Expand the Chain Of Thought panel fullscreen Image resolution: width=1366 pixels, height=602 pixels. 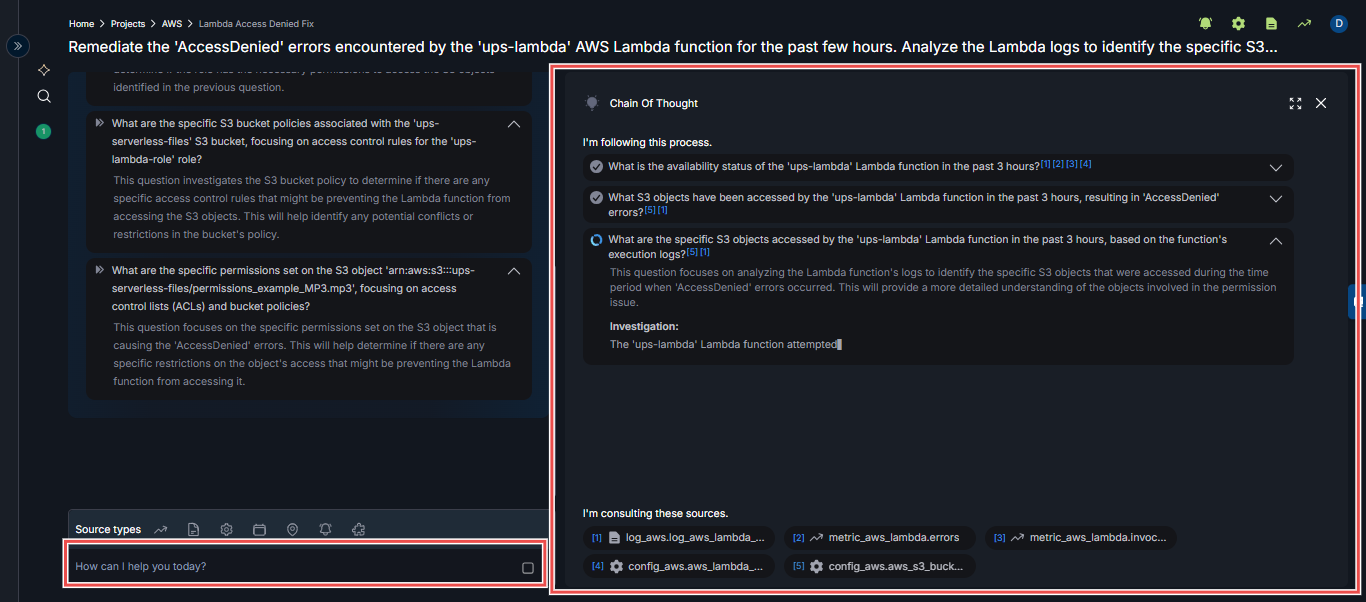tap(1295, 103)
